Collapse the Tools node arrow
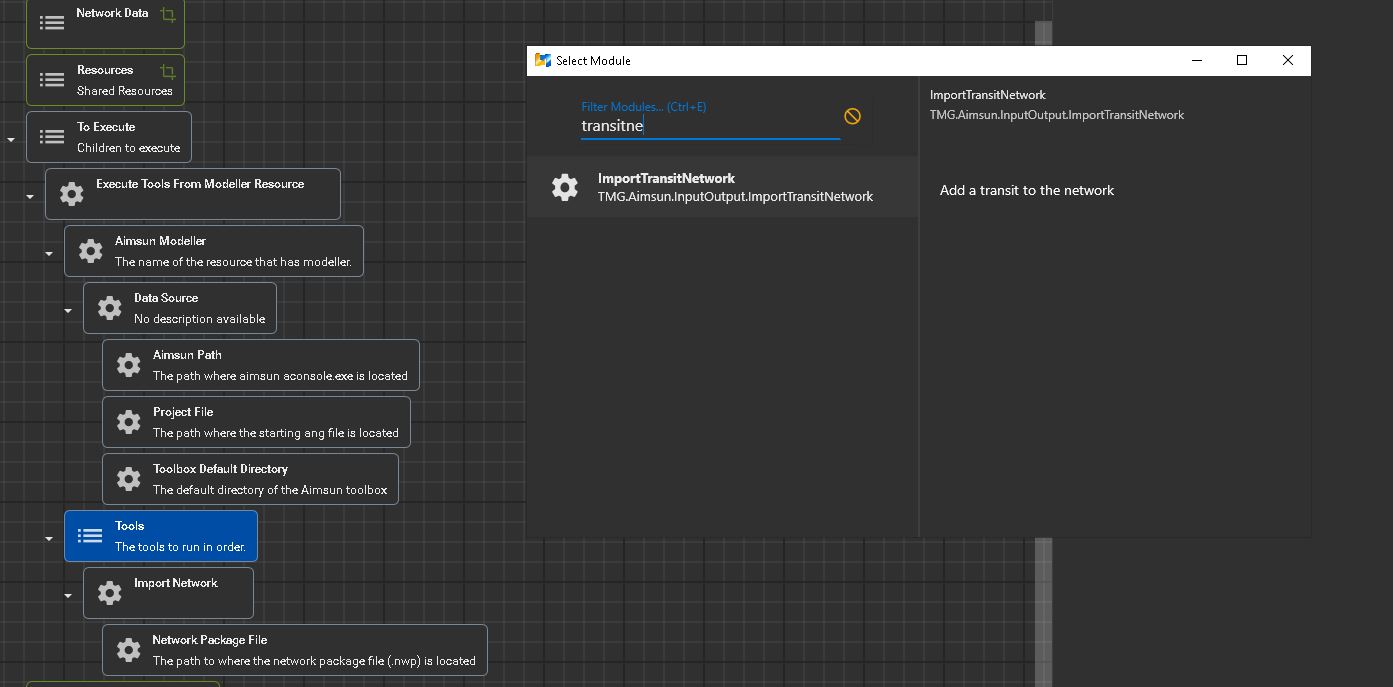 tap(48, 538)
